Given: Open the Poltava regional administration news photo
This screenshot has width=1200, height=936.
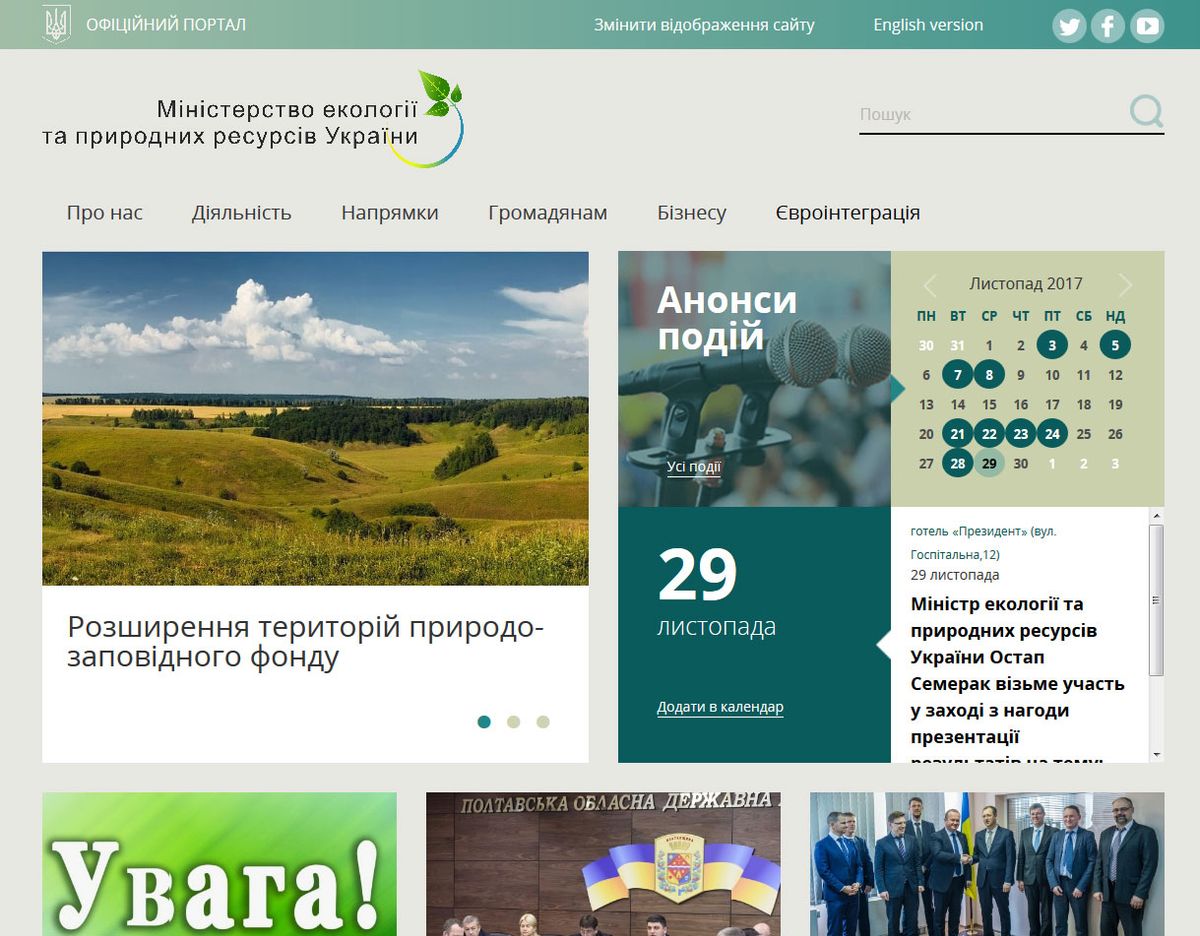Looking at the screenshot, I should tap(603, 864).
